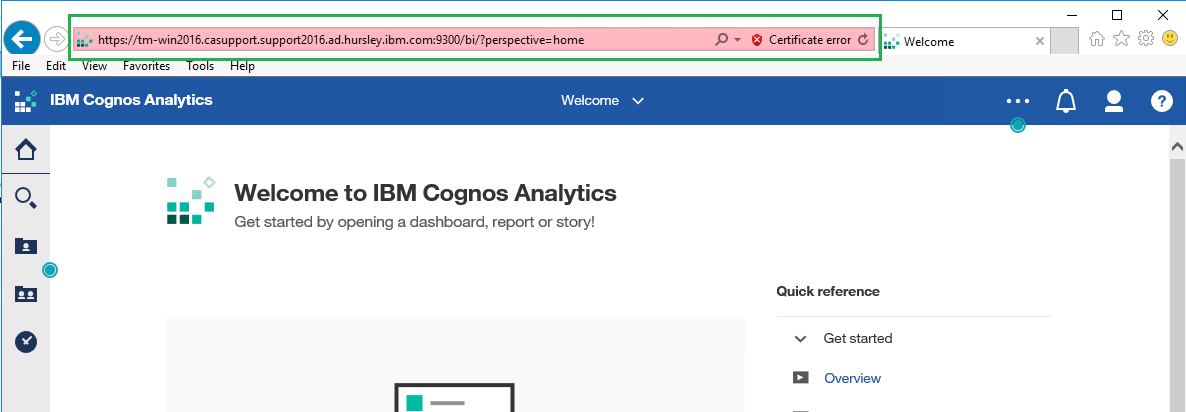Open My content folder icon
The width and height of the screenshot is (1186, 412).
pyautogui.click(x=26, y=246)
